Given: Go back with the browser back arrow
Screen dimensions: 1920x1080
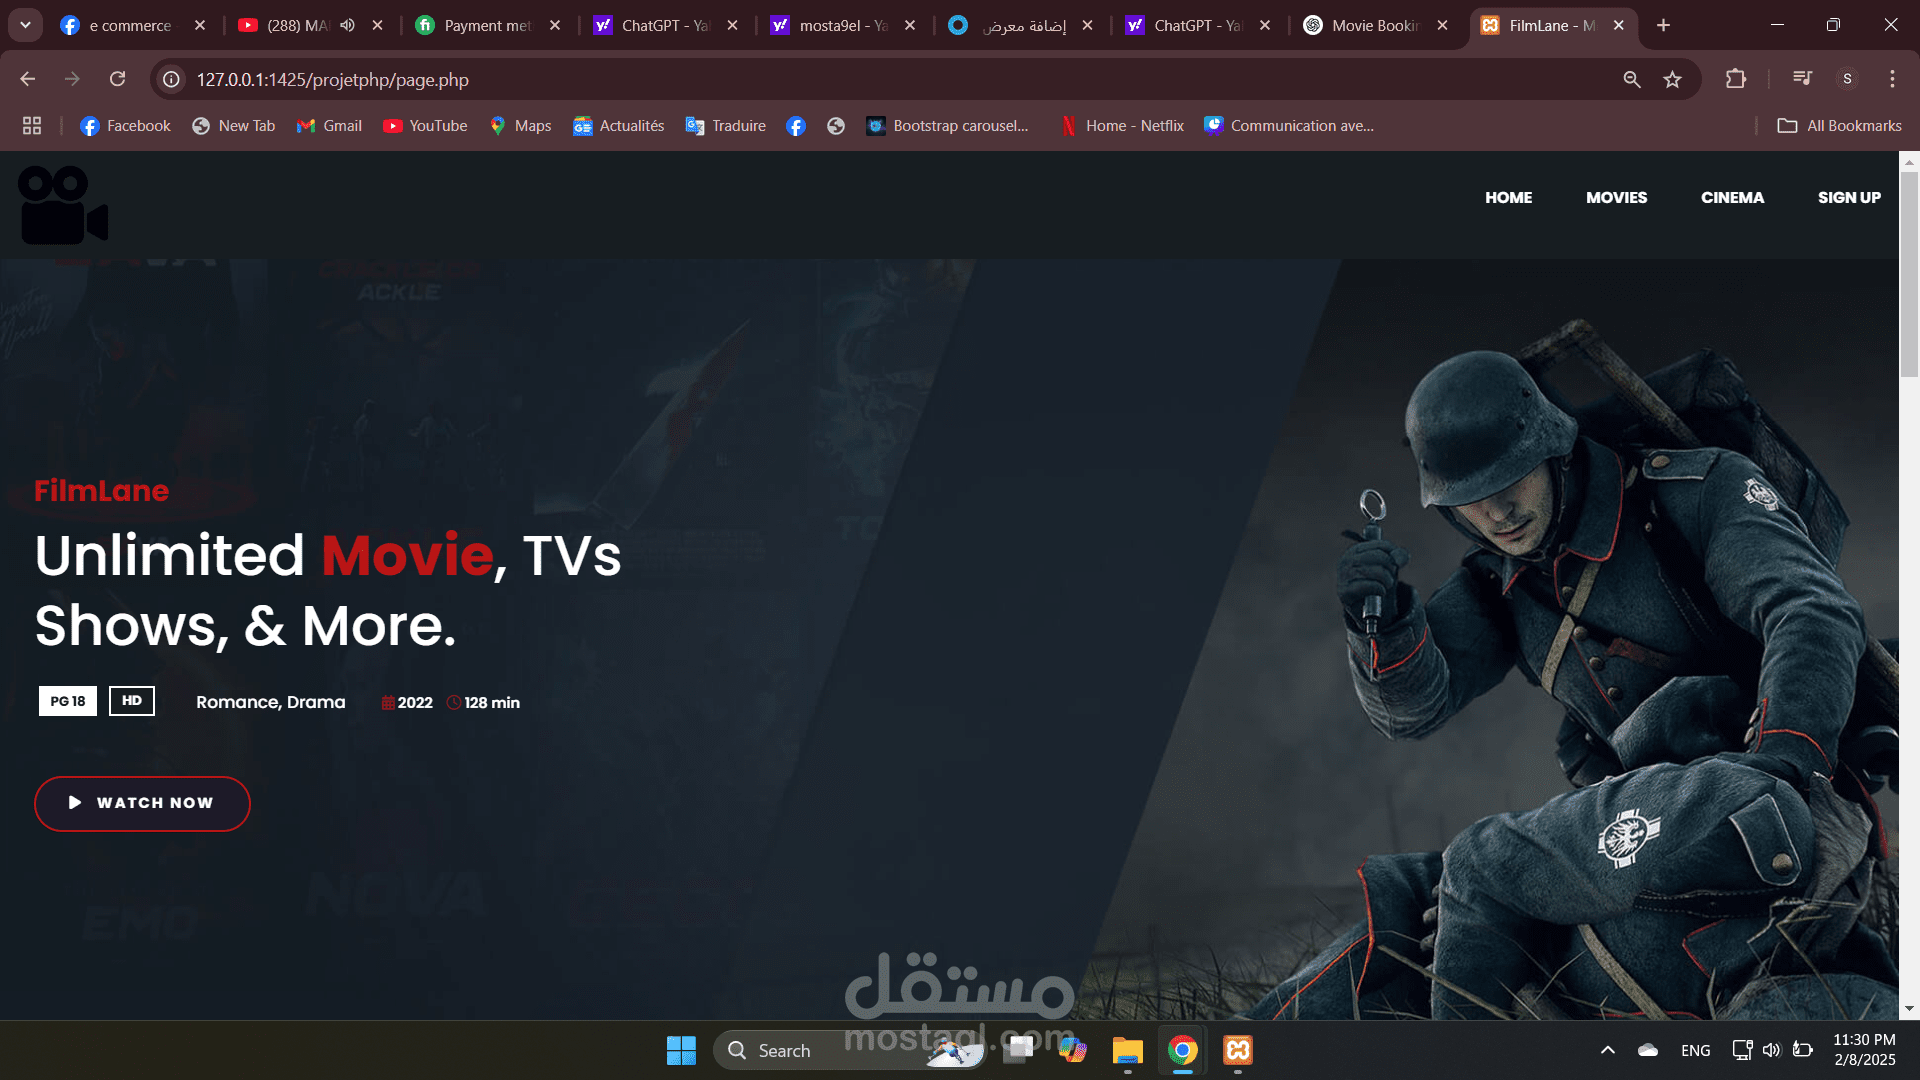Looking at the screenshot, I should (28, 79).
